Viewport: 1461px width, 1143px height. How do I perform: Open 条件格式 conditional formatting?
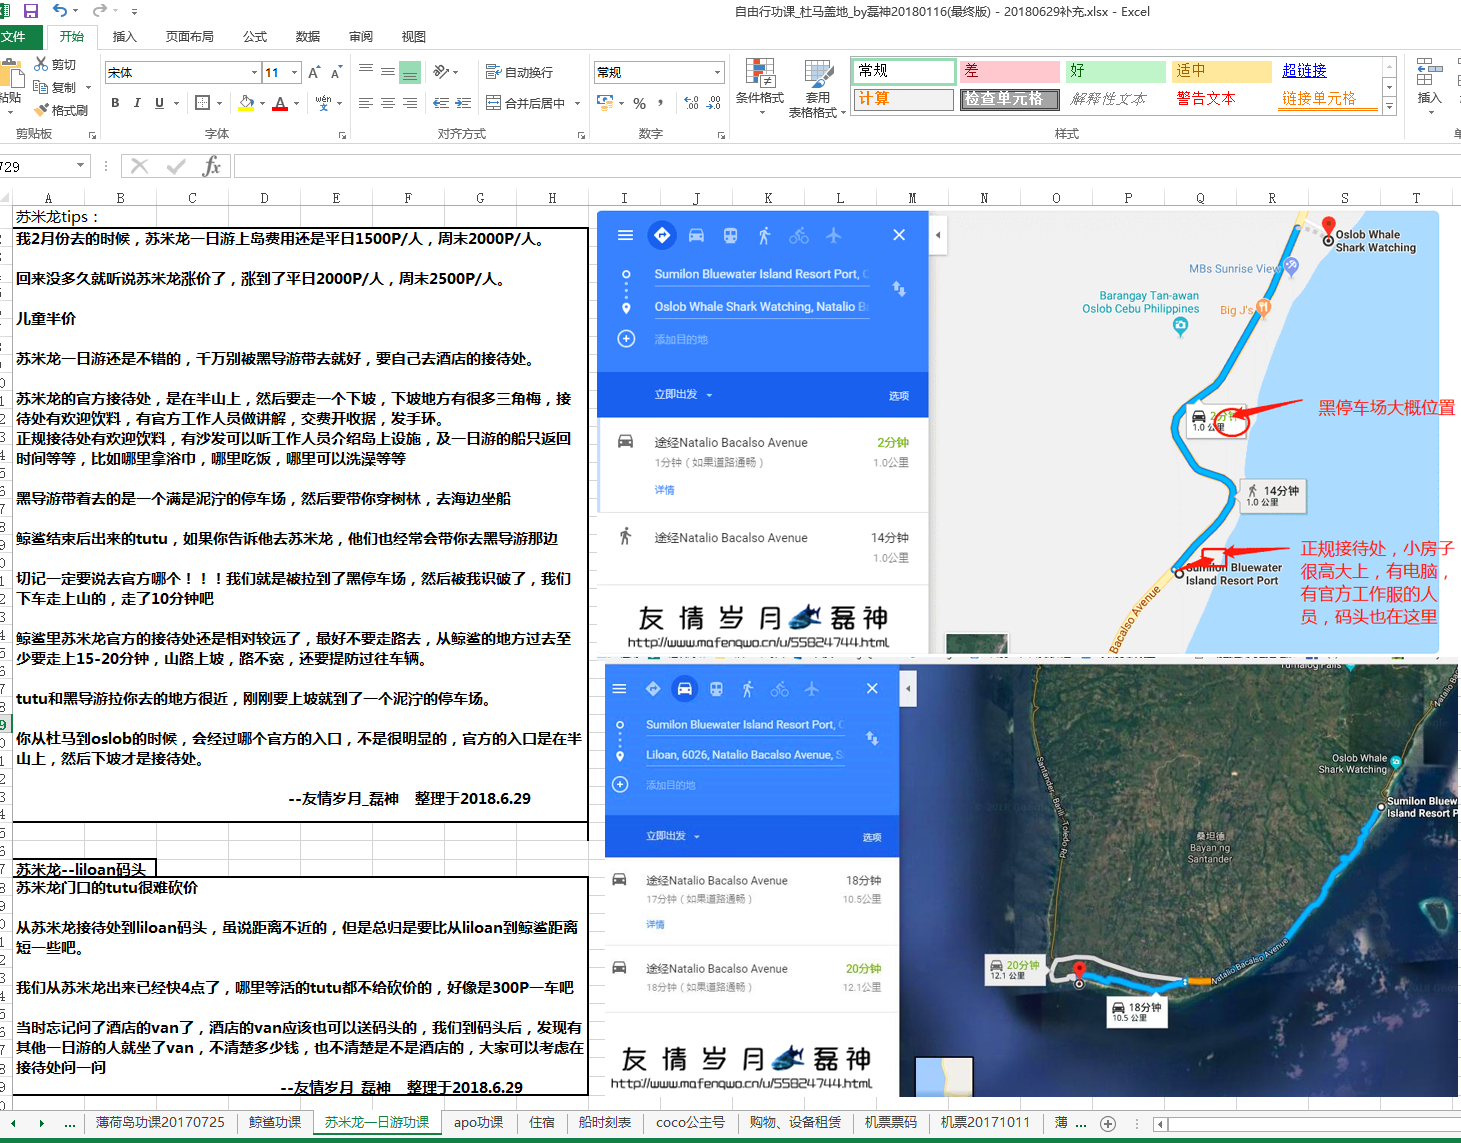[760, 85]
